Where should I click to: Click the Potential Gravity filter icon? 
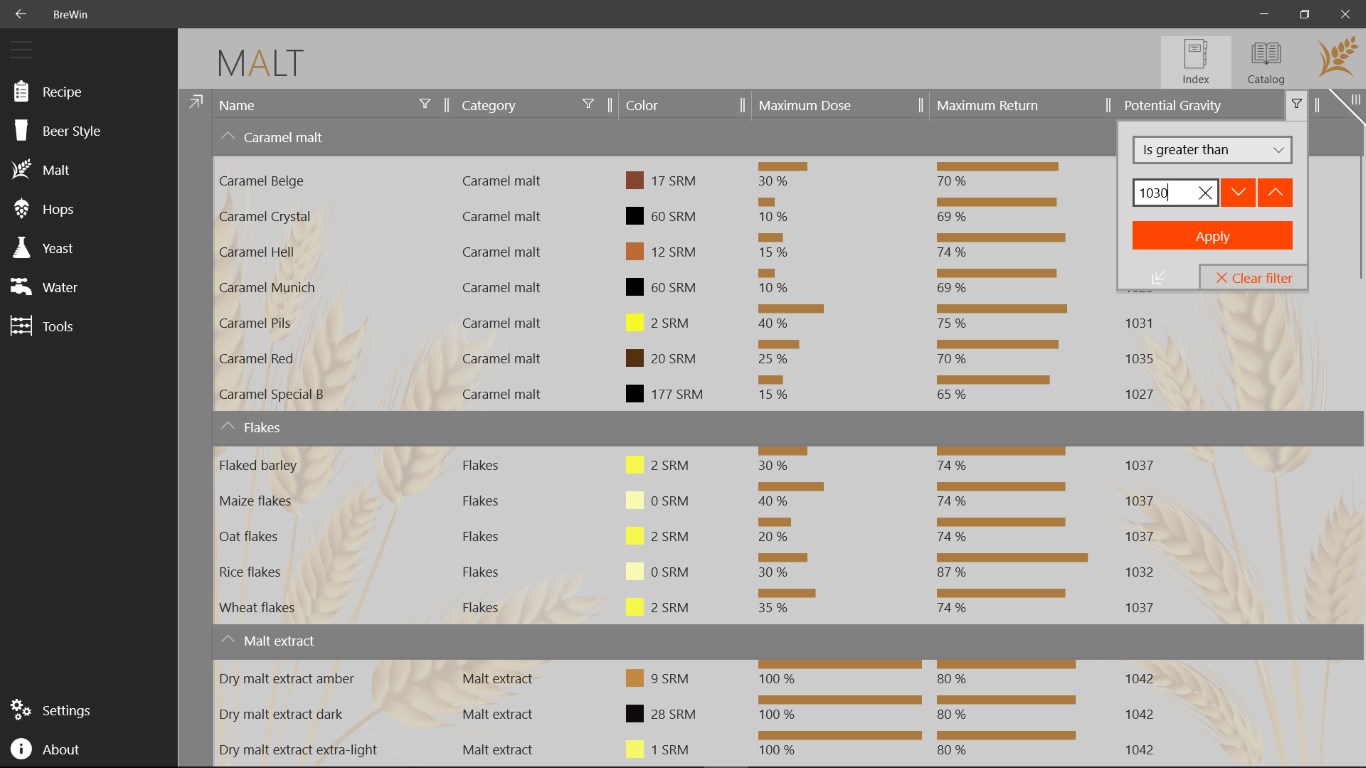pyautogui.click(x=1296, y=104)
